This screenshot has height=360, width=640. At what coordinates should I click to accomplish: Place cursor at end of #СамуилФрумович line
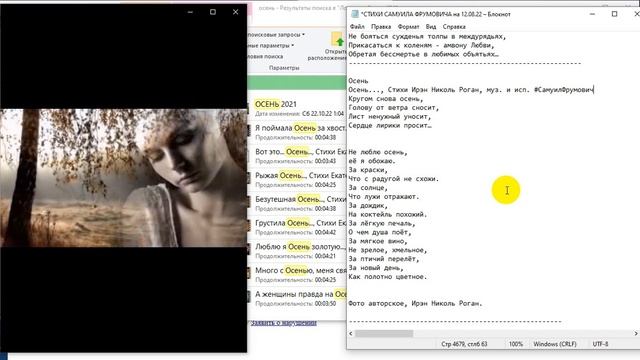pos(593,90)
